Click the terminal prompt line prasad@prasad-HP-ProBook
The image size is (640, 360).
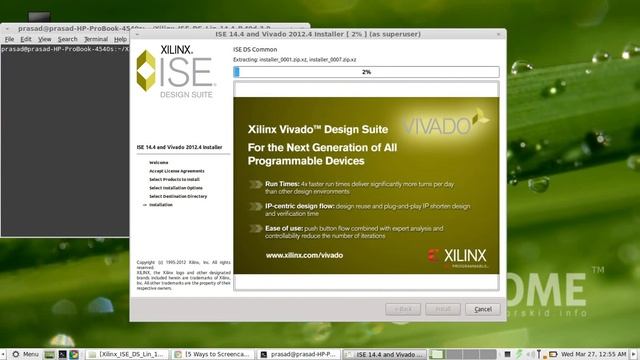pyautogui.click(x=65, y=49)
